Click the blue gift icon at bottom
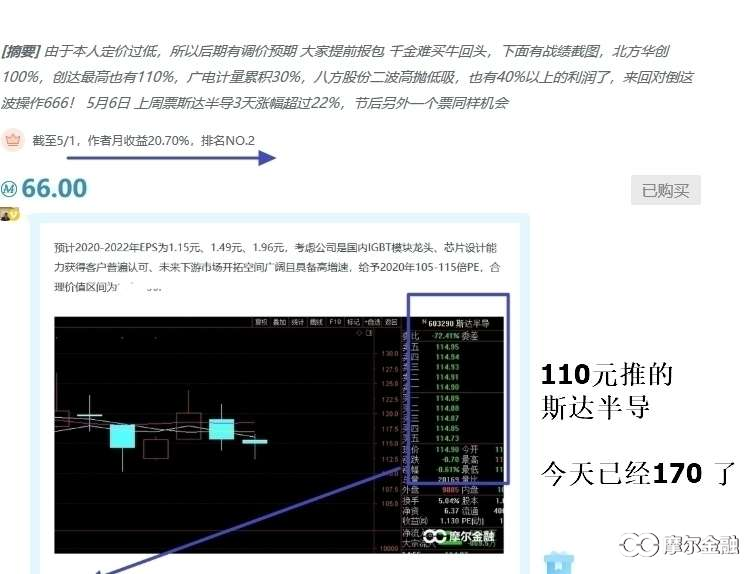754x574 pixels. [556, 563]
